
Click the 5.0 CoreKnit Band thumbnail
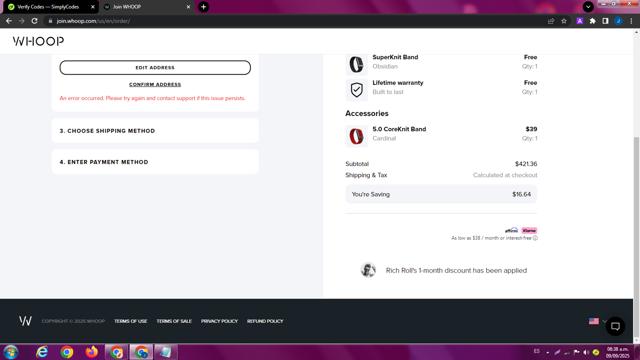point(356,136)
